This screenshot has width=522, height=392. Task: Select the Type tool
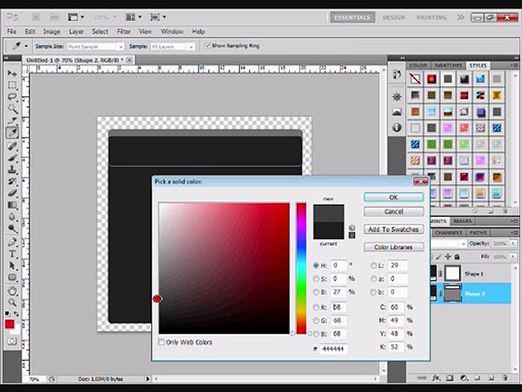(12, 254)
